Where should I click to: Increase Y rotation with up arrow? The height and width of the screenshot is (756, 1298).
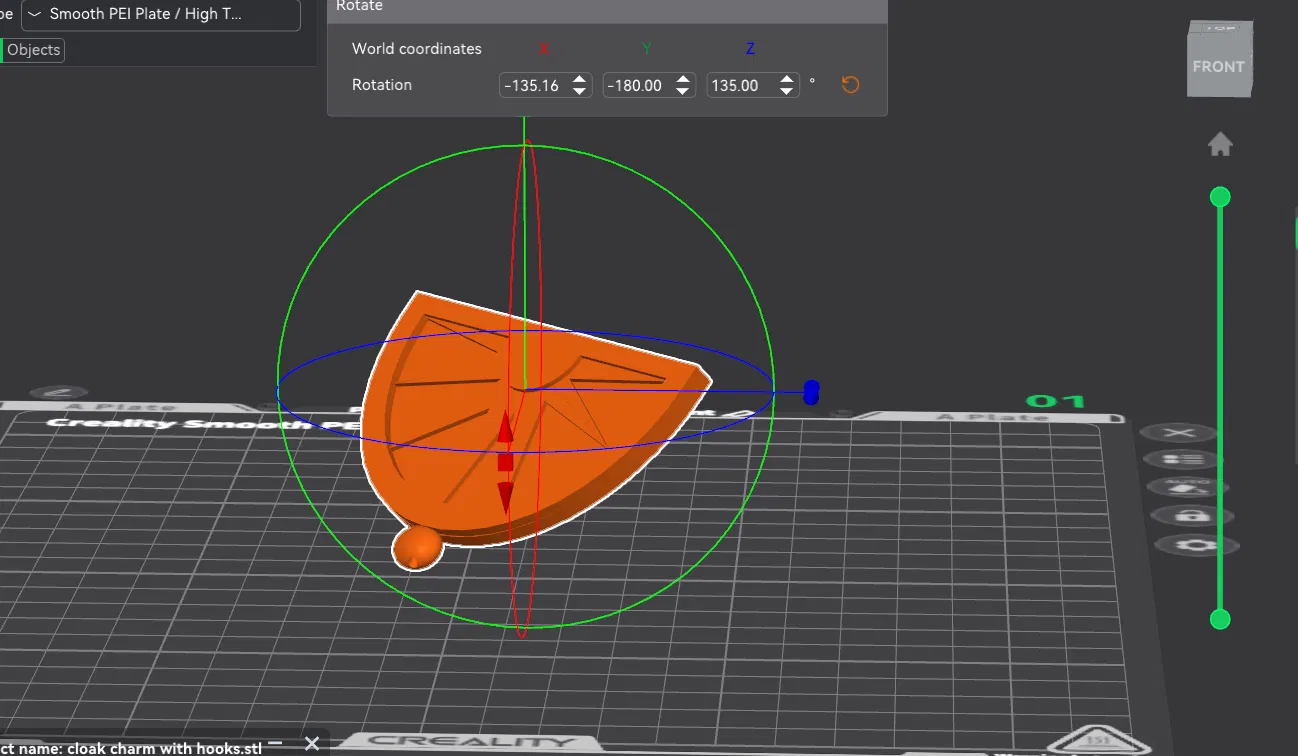click(684, 79)
